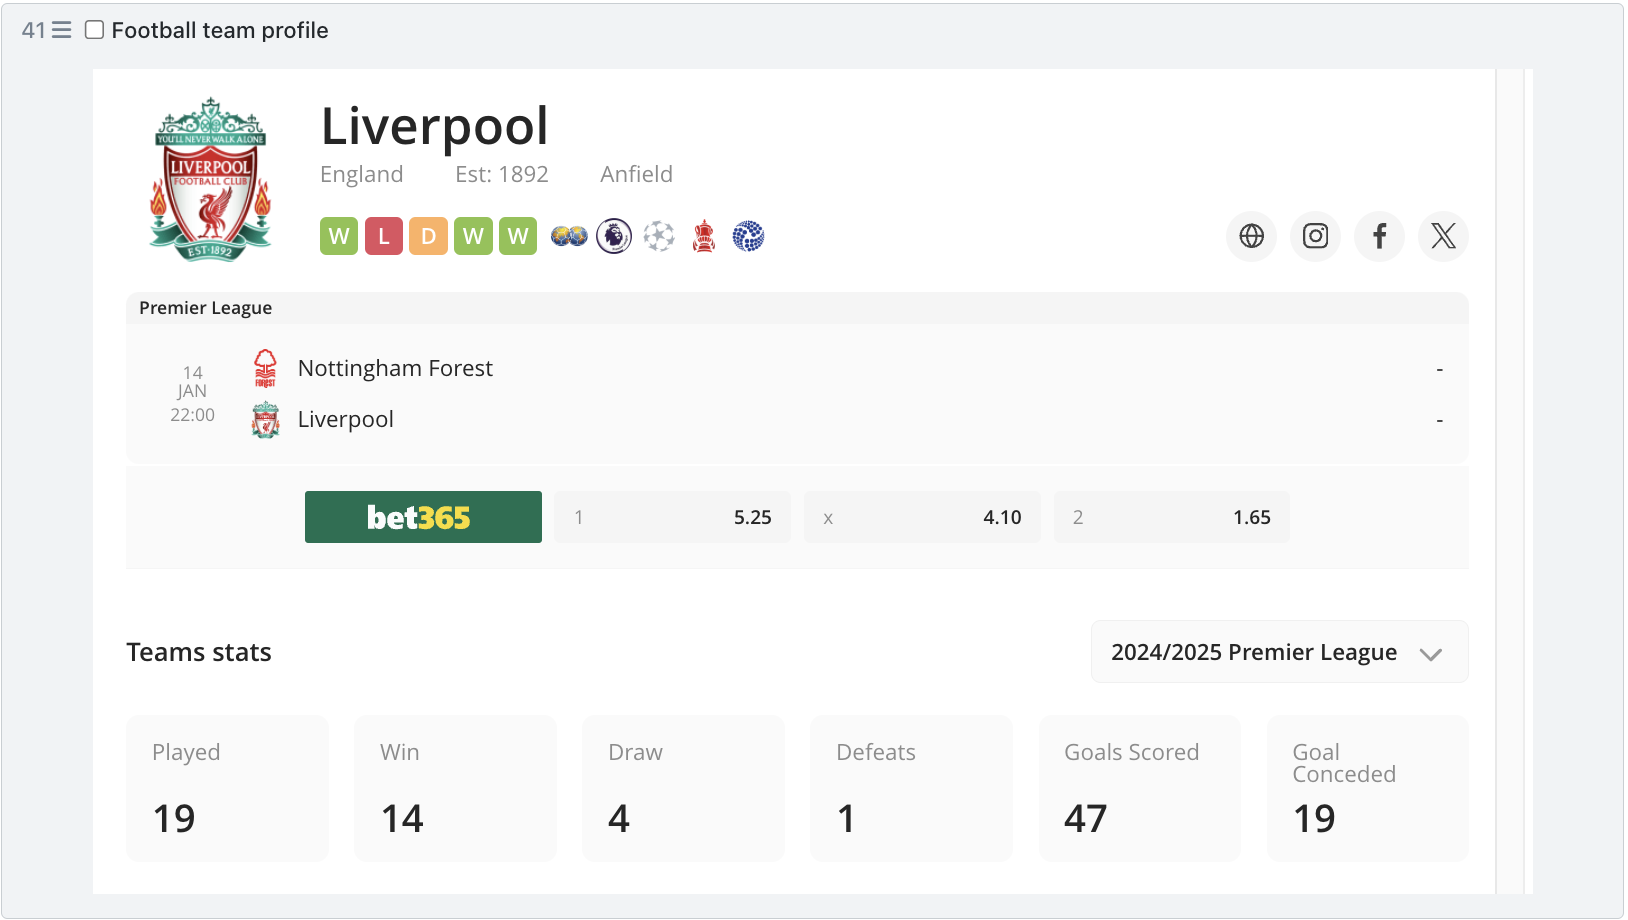
Task: Click the FA Cup trophy icon
Action: tap(704, 237)
